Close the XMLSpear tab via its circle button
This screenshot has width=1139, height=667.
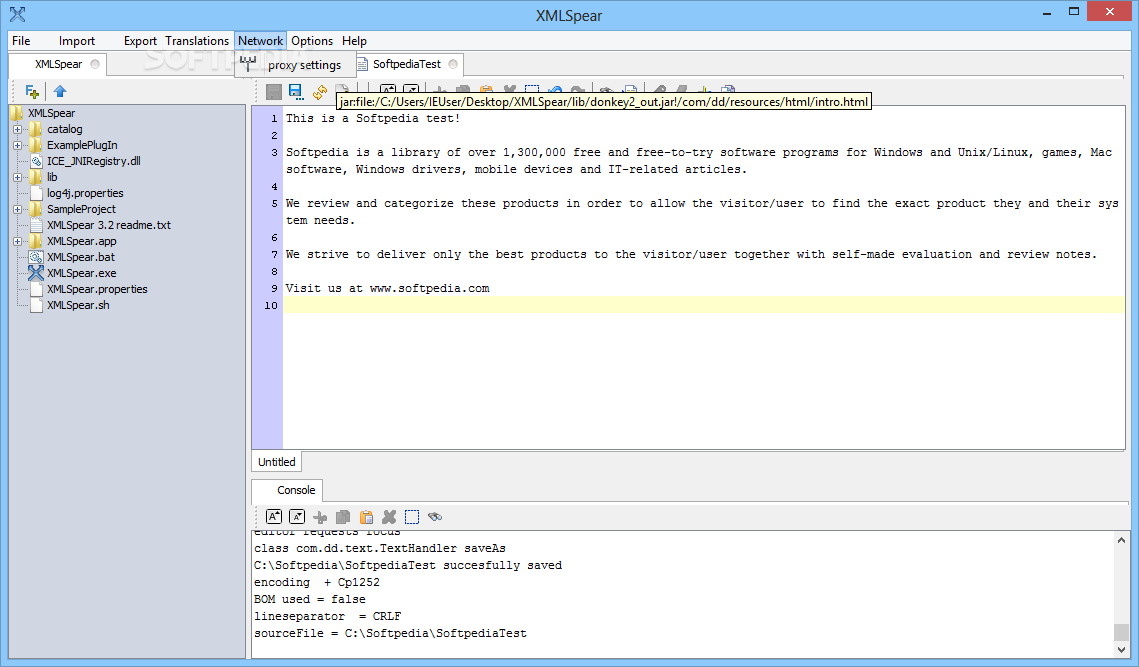tap(95, 64)
